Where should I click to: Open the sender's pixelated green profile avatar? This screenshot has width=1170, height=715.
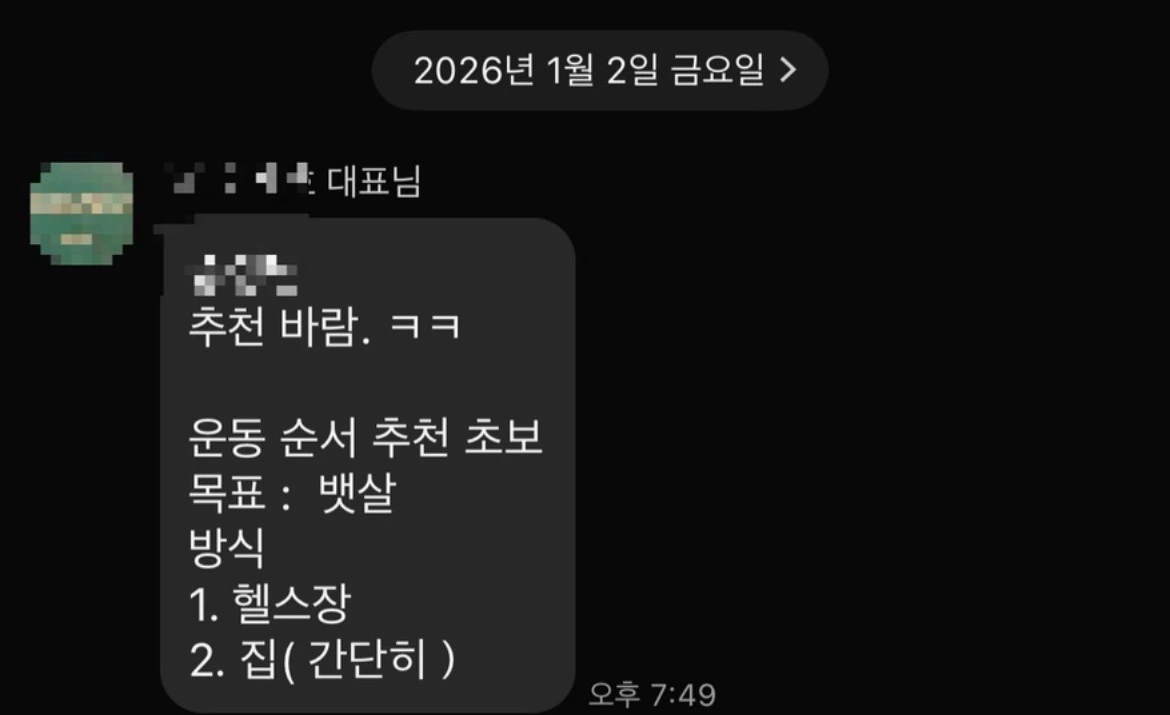point(81,213)
